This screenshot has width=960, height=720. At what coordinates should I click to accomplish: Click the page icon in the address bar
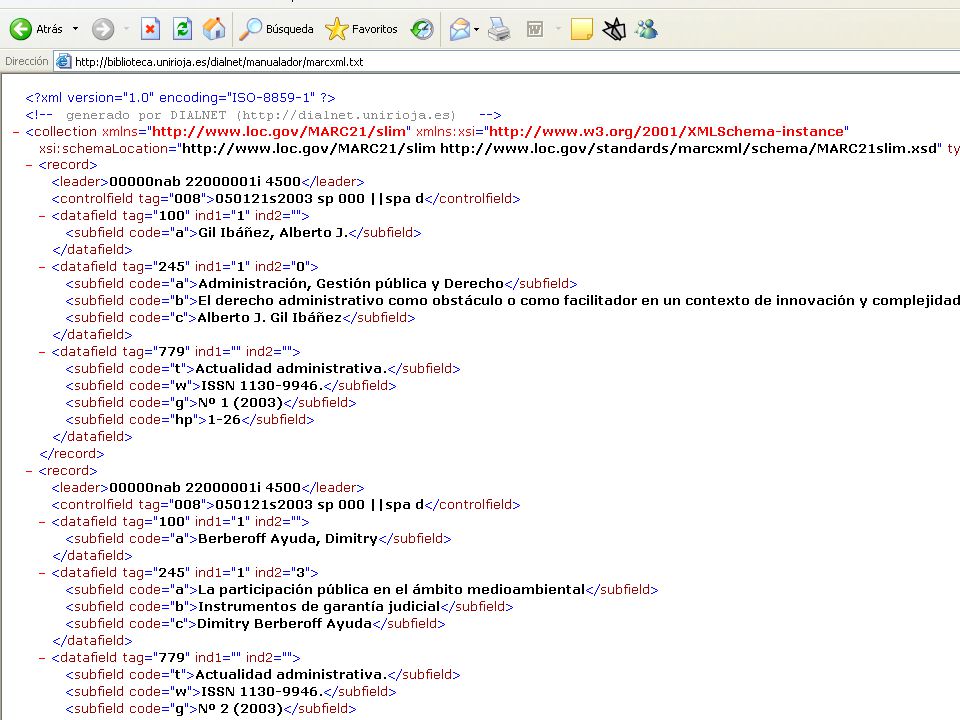62,62
